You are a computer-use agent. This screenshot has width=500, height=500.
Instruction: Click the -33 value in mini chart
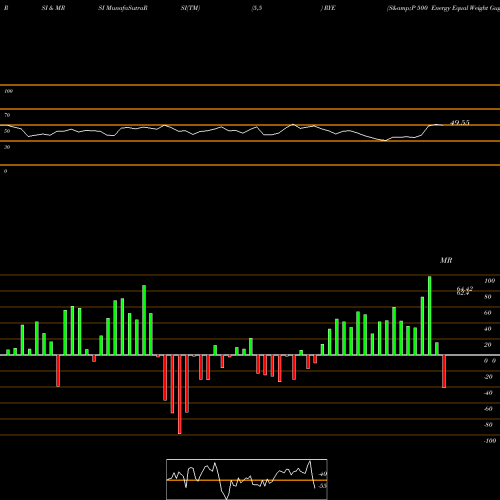pyautogui.click(x=322, y=486)
